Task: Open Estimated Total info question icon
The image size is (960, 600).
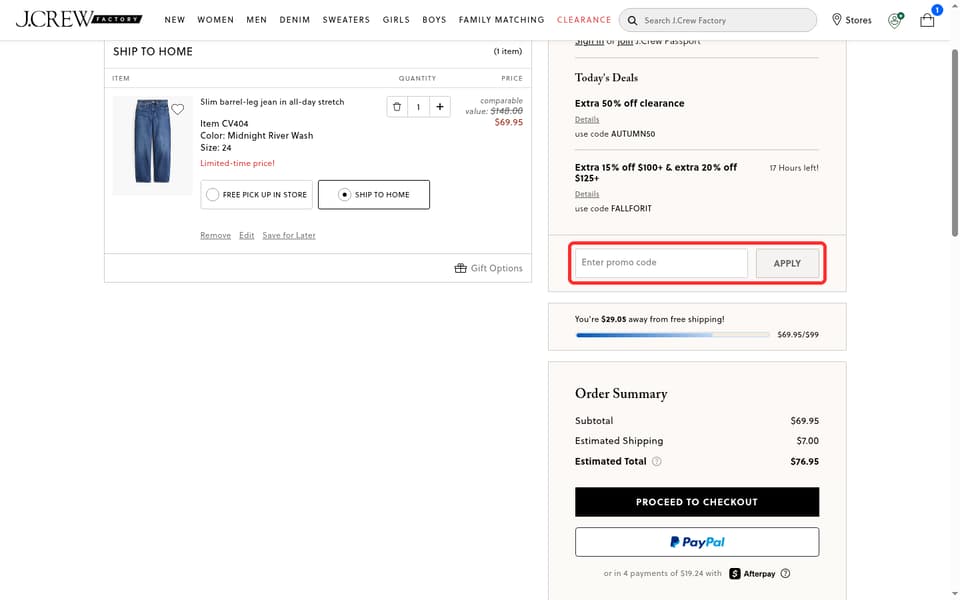Action: tap(656, 461)
